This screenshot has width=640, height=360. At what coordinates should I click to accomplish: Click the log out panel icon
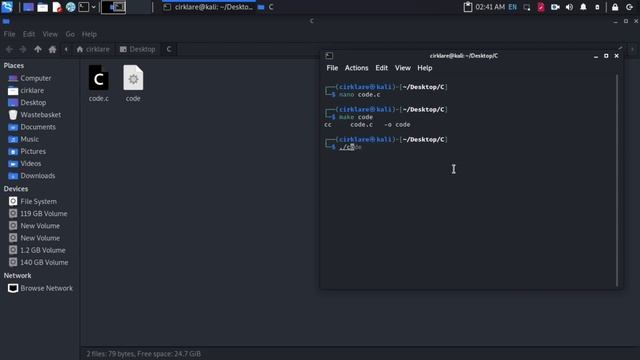[x=629, y=7]
